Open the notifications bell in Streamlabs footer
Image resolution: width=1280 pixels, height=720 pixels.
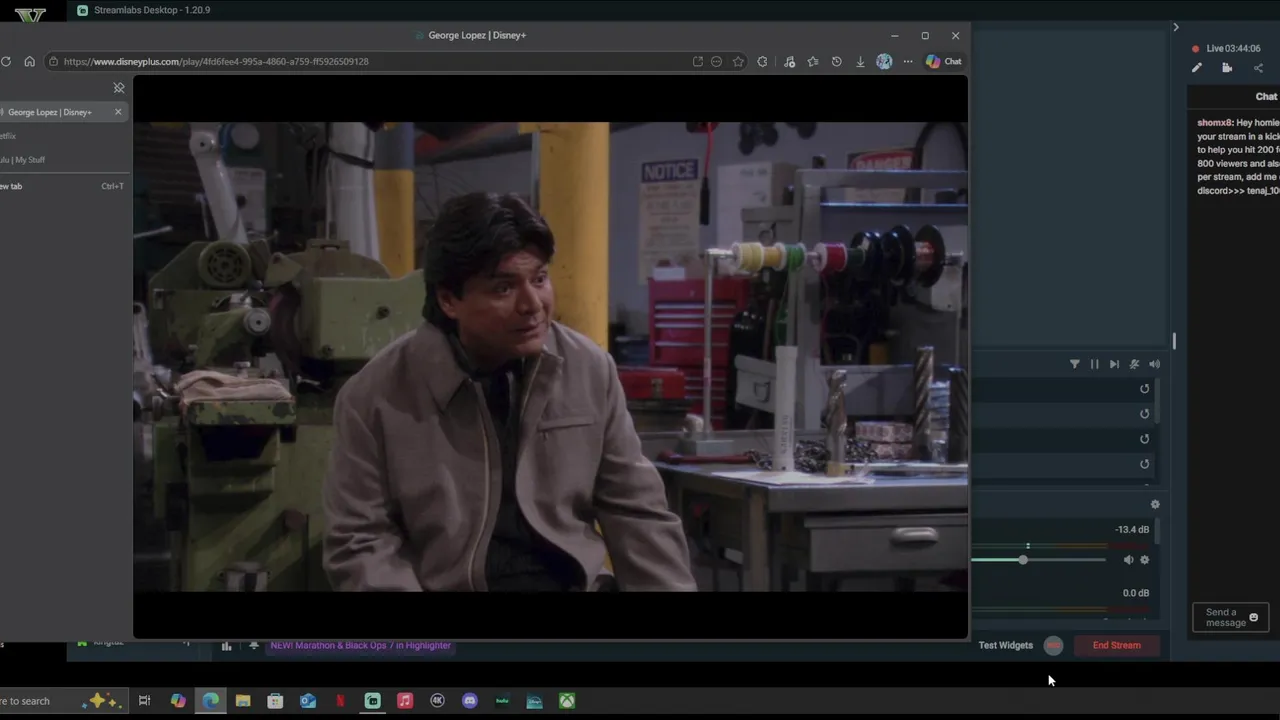(x=254, y=646)
